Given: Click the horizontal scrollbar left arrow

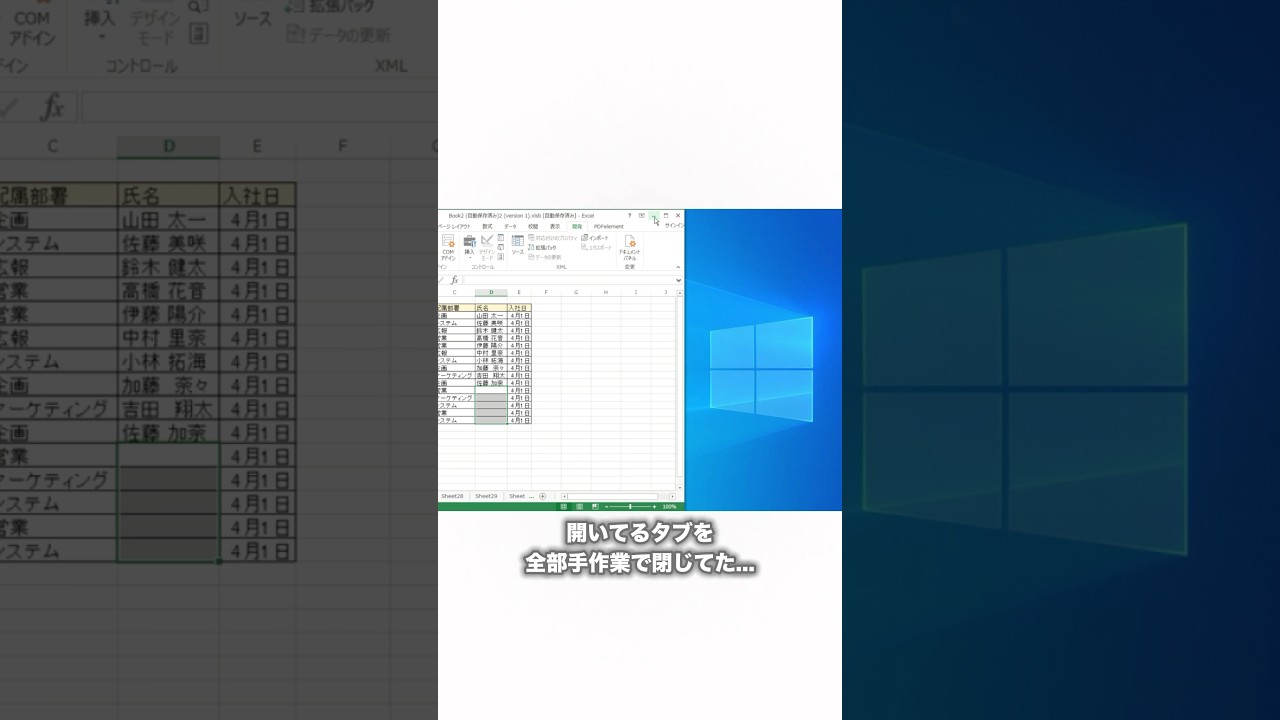Looking at the screenshot, I should point(565,496).
